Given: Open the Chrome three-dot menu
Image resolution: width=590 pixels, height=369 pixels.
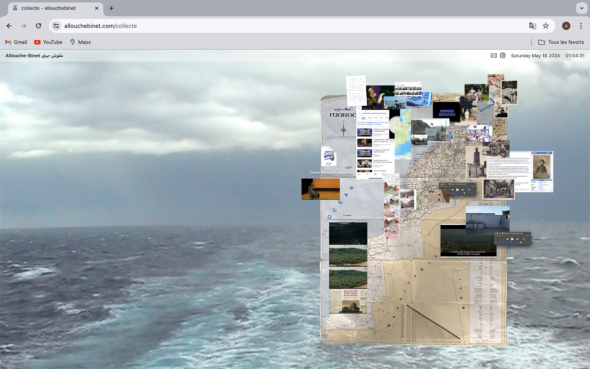Looking at the screenshot, I should 581,26.
